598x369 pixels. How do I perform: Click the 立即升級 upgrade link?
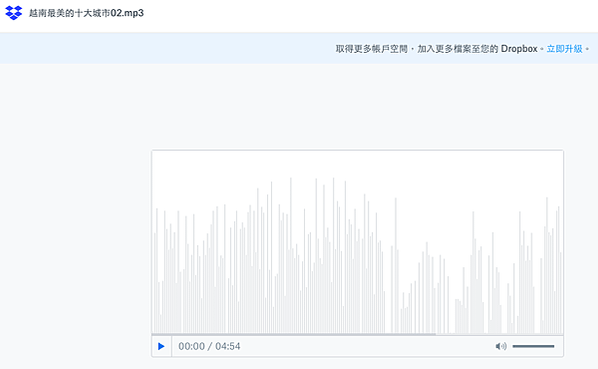pos(564,49)
